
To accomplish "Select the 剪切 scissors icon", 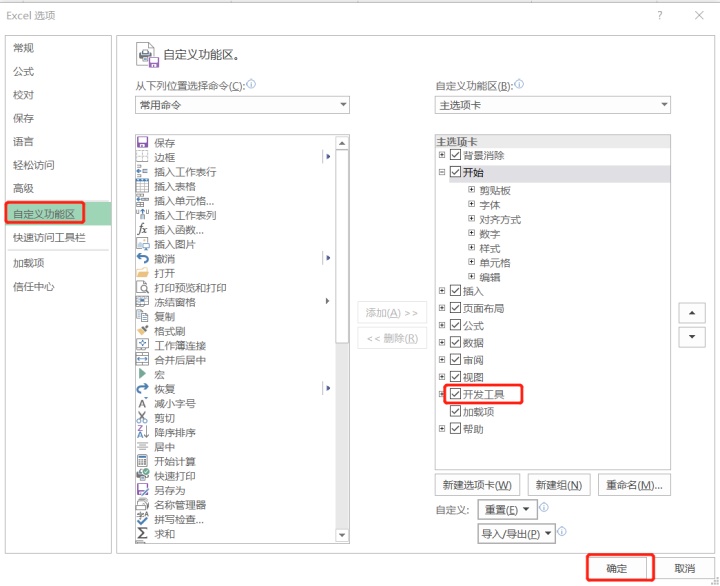I will (x=142, y=417).
